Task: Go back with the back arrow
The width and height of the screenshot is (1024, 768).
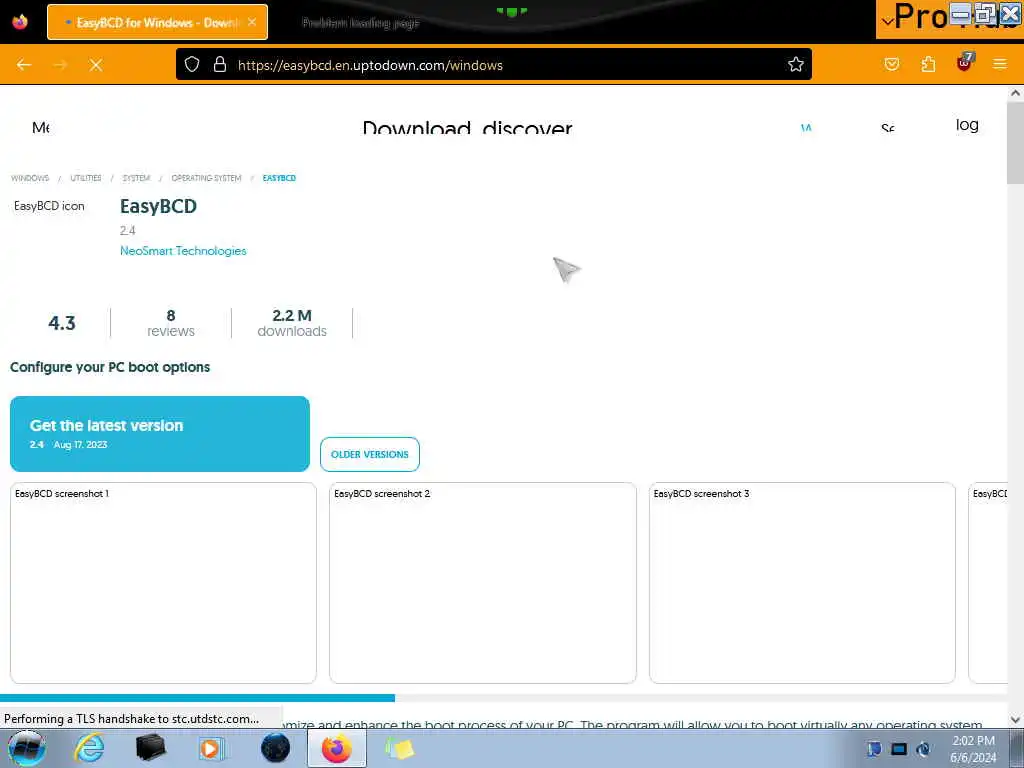Action: [24, 65]
